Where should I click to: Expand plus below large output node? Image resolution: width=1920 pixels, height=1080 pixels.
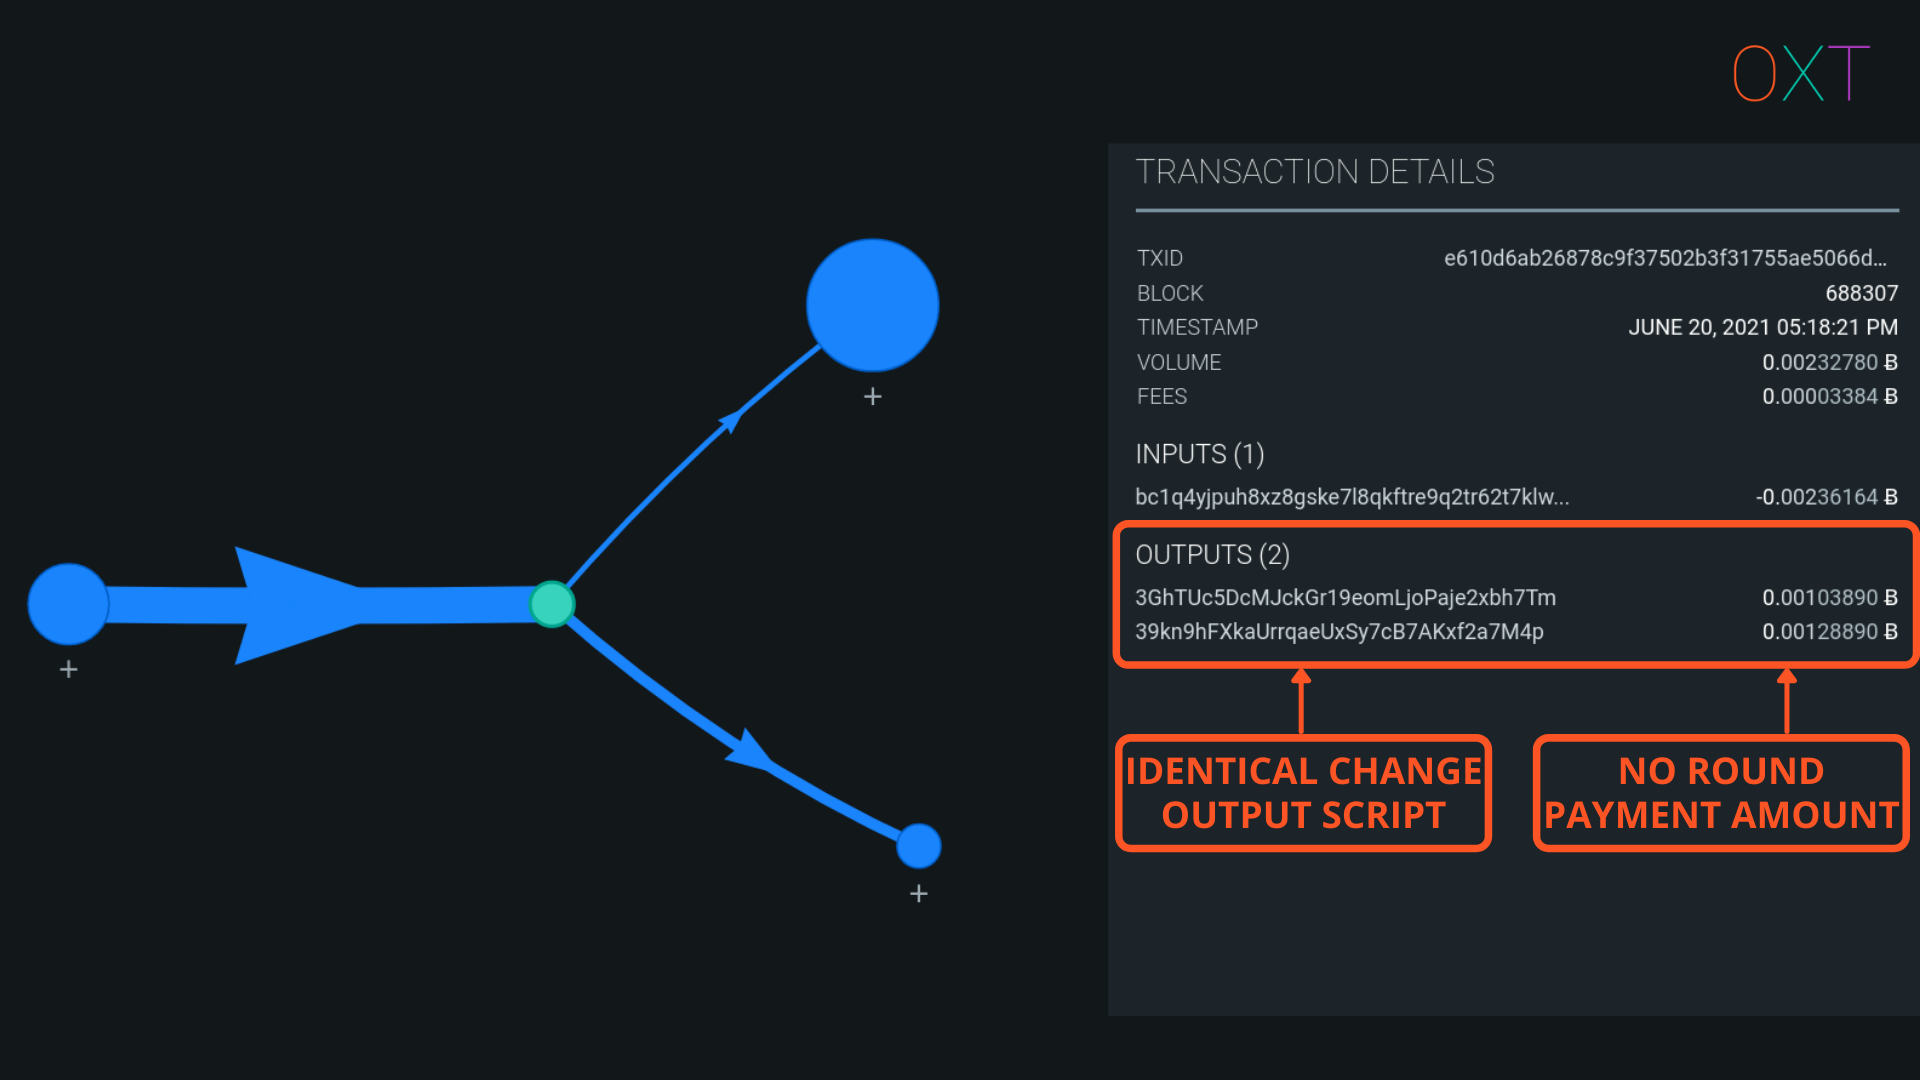tap(873, 397)
